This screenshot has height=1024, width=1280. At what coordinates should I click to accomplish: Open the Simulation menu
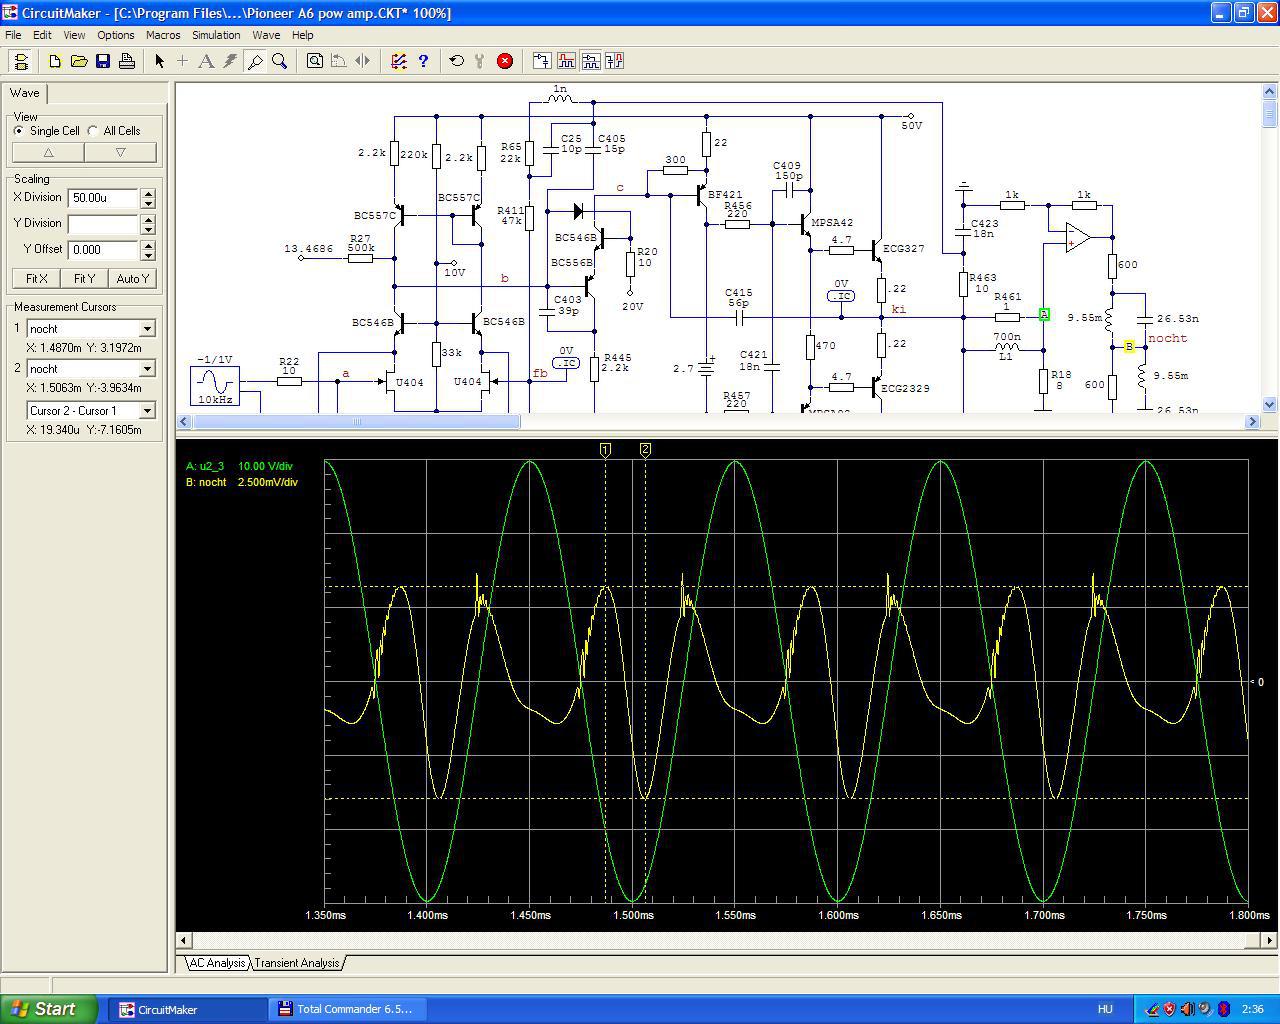pyautogui.click(x=216, y=35)
